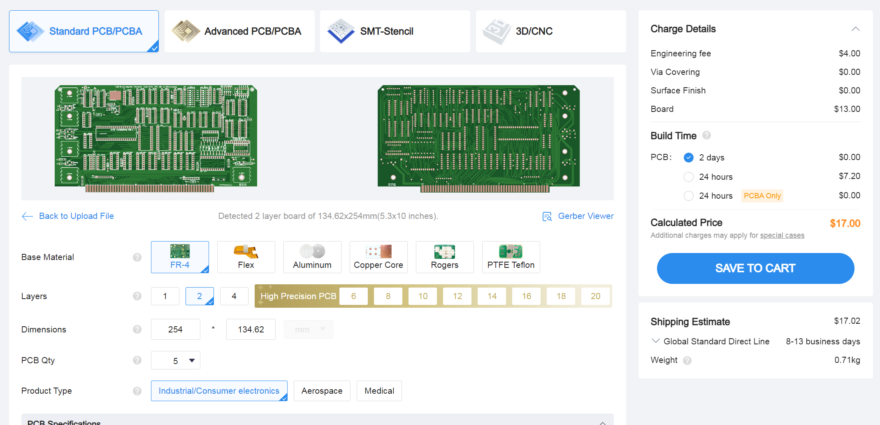
Task: Choose 24 hours build for $7.20
Action: pyautogui.click(x=689, y=176)
